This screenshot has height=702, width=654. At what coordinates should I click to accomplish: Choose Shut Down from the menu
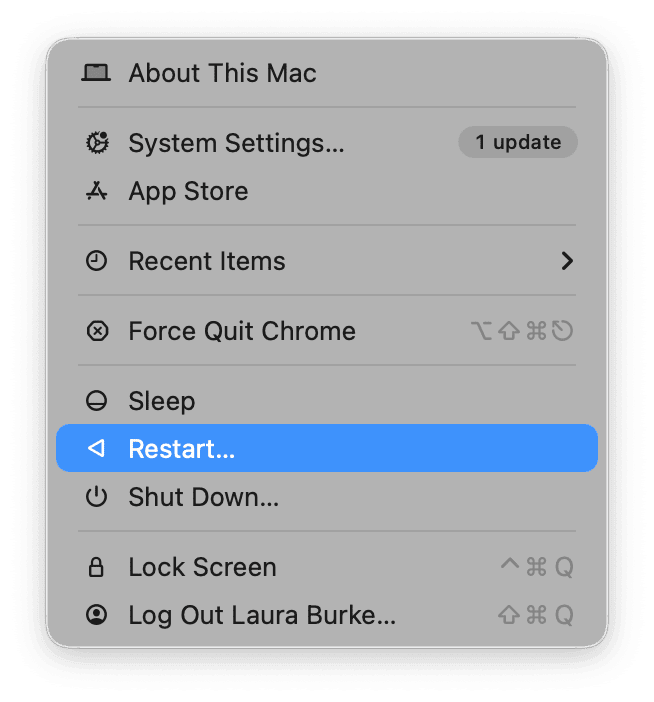point(204,497)
